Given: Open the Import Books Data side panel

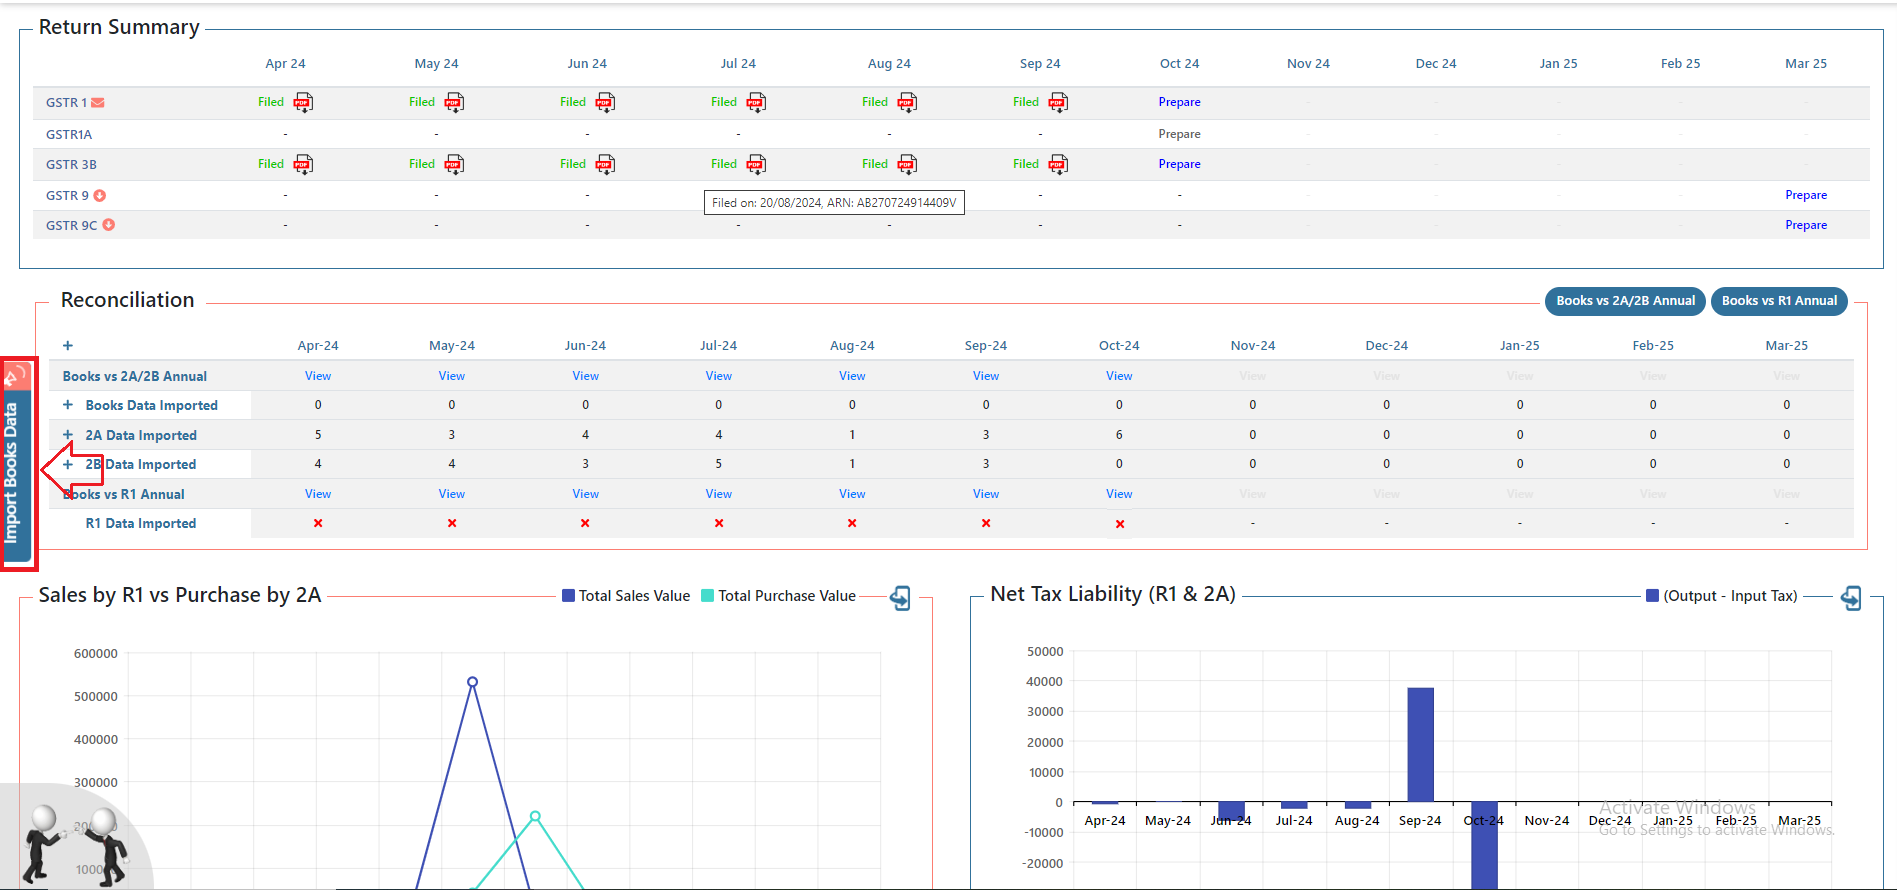Looking at the screenshot, I should point(13,474).
